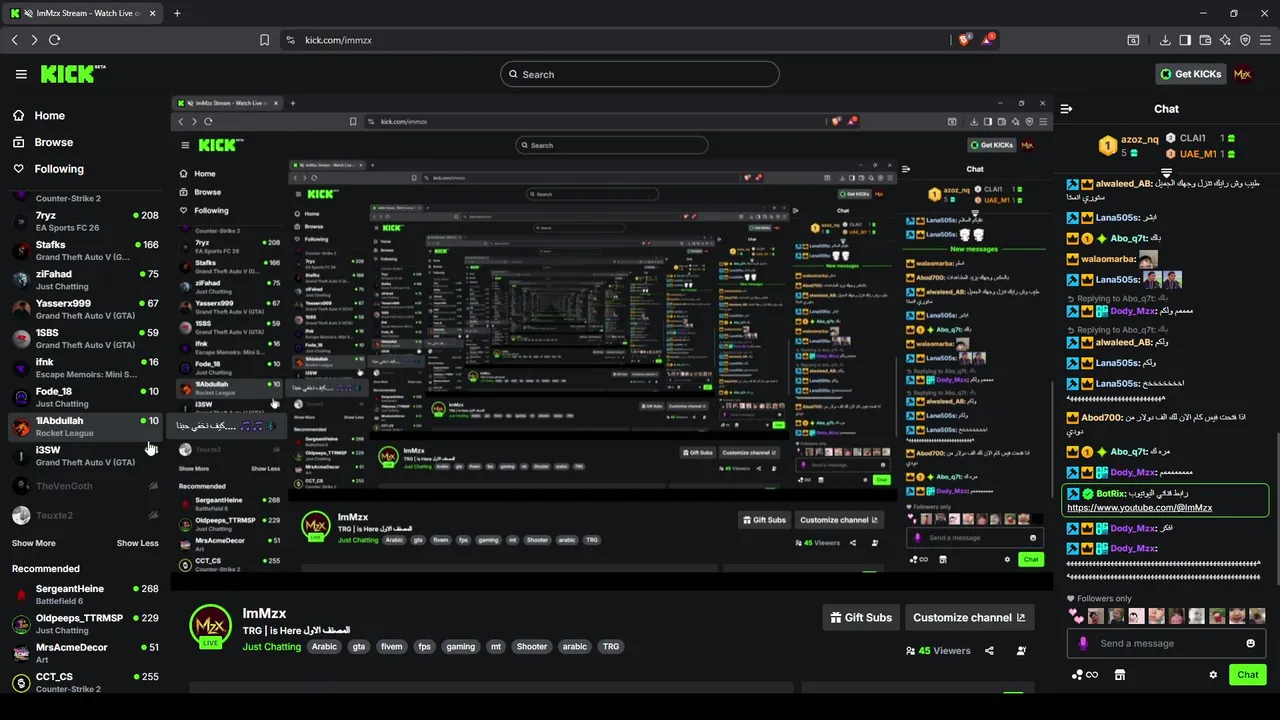Viewport: 1280px width, 720px height.
Task: Click username Abod700 in chat
Action: point(1102,418)
